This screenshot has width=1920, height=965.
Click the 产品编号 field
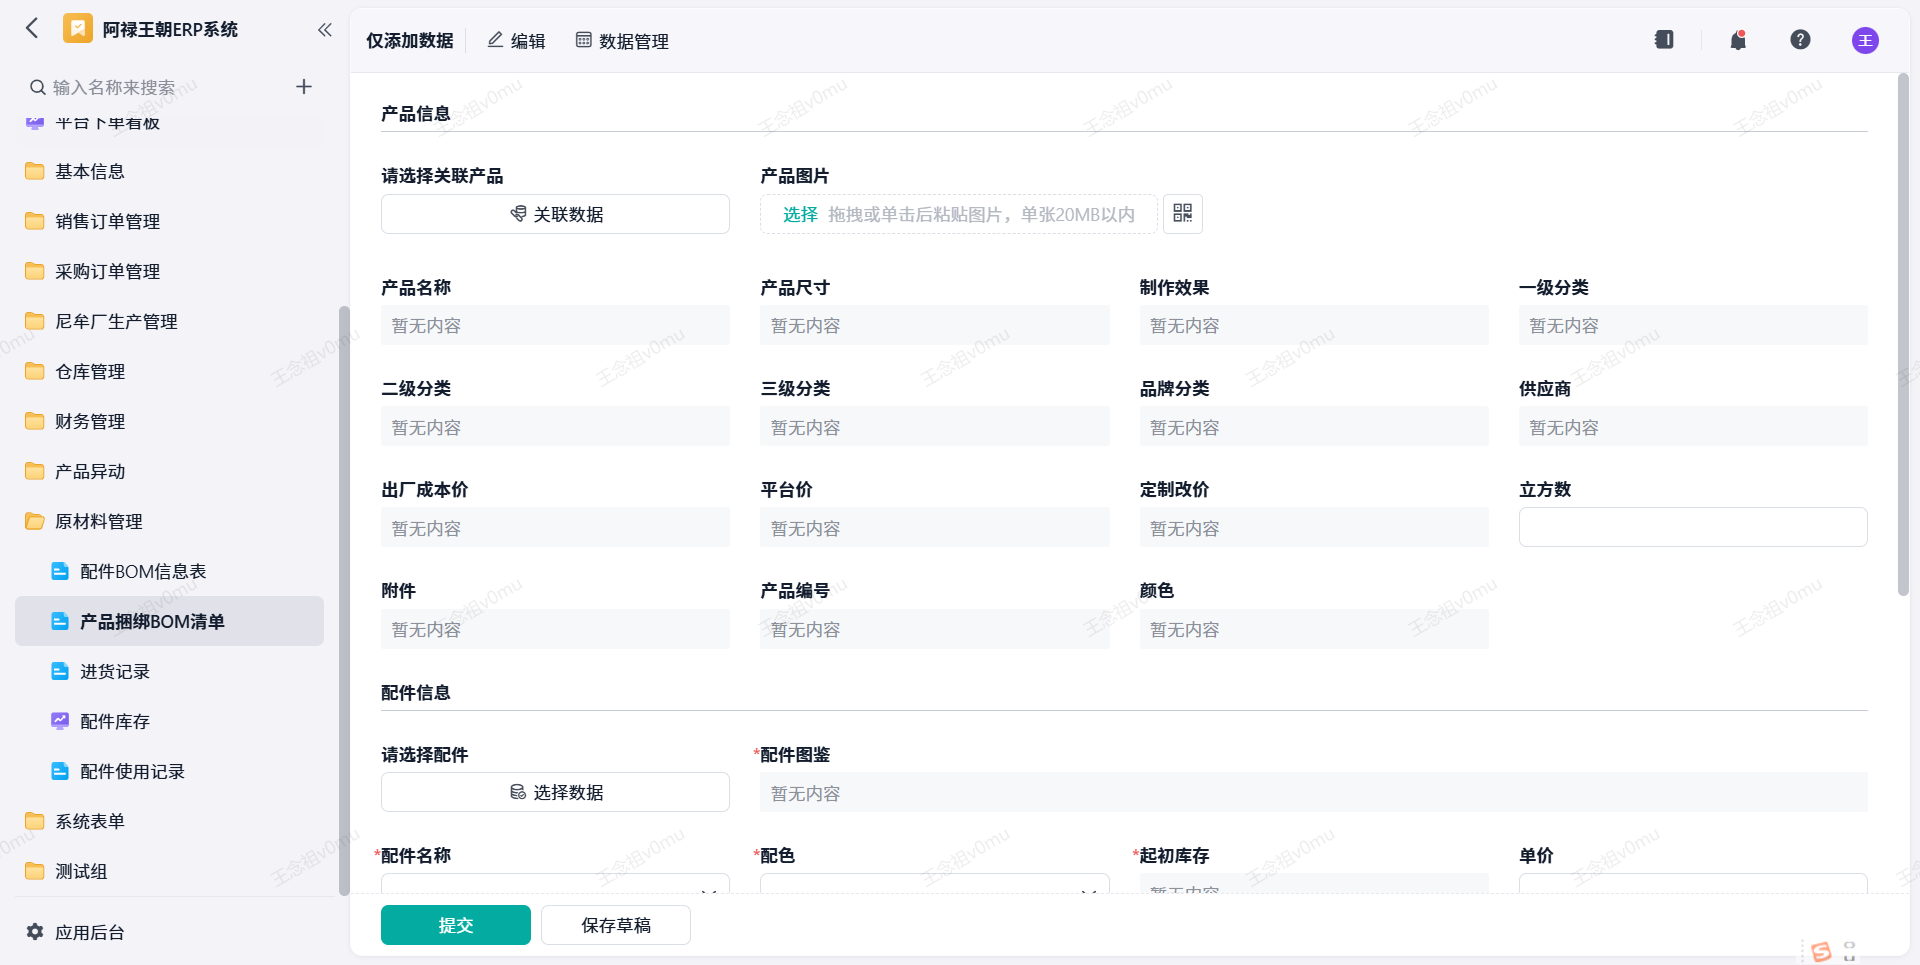pyautogui.click(x=935, y=629)
